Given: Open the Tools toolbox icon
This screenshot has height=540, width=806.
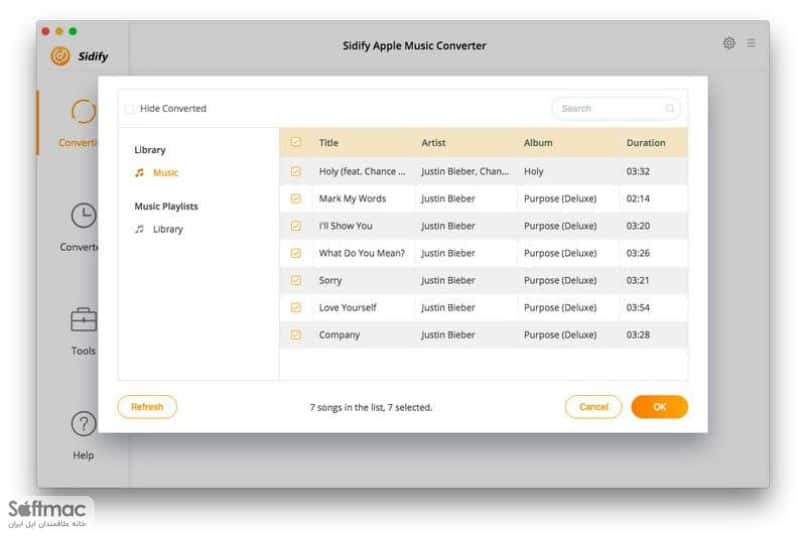Looking at the screenshot, I should point(84,320).
